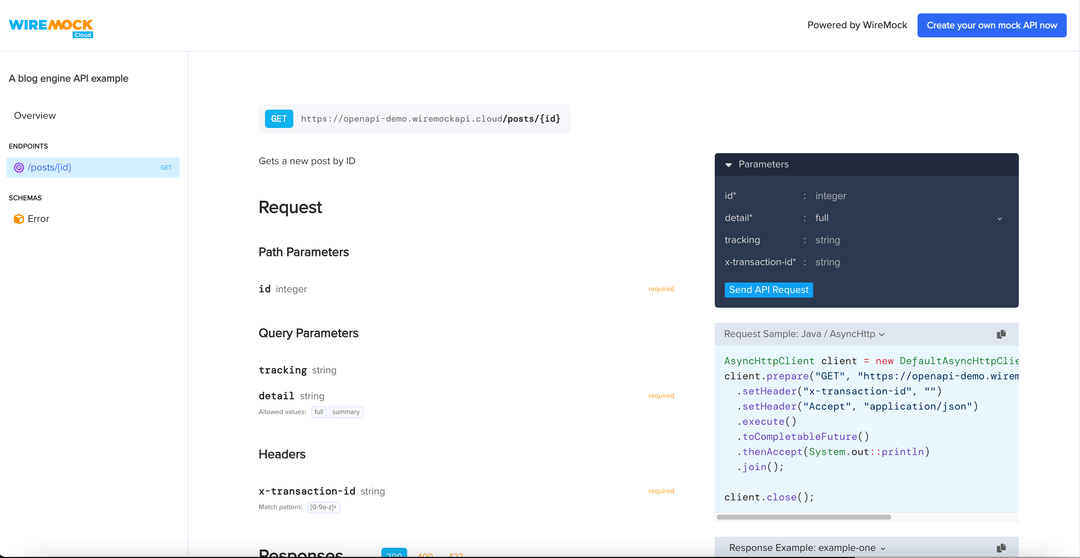Open the Response Example: example-one dropdown

click(x=807, y=548)
